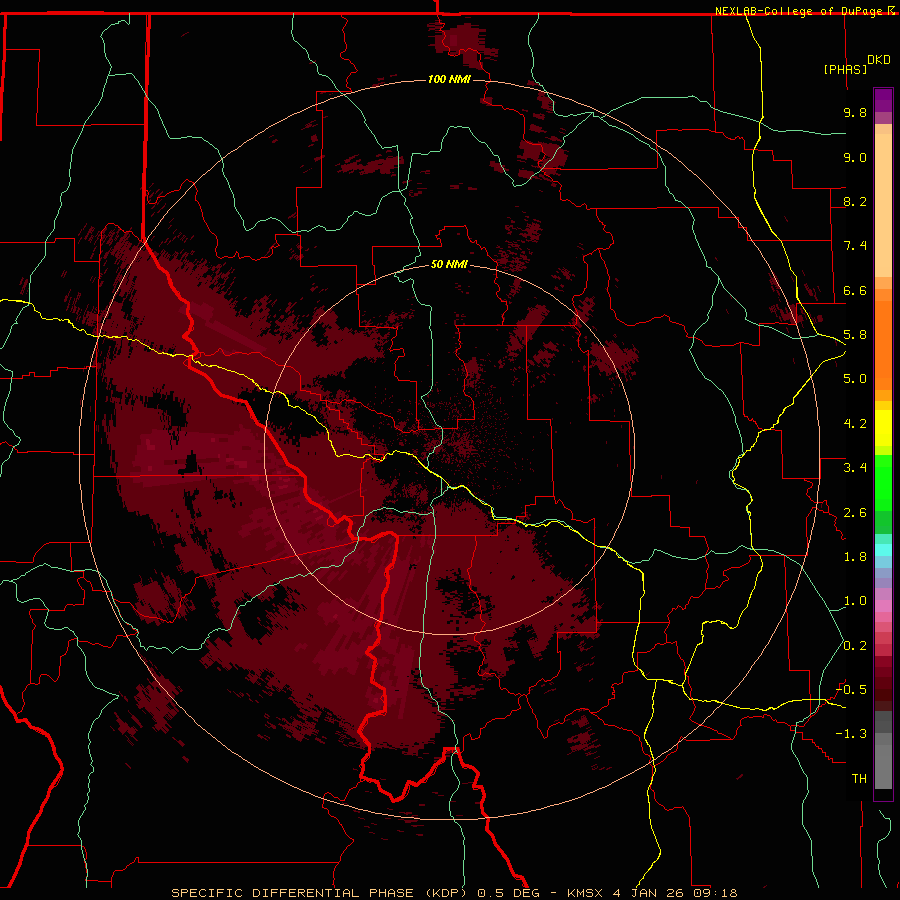Image resolution: width=900 pixels, height=900 pixels.
Task: Select the 0.2 scale value
Action: click(855, 646)
